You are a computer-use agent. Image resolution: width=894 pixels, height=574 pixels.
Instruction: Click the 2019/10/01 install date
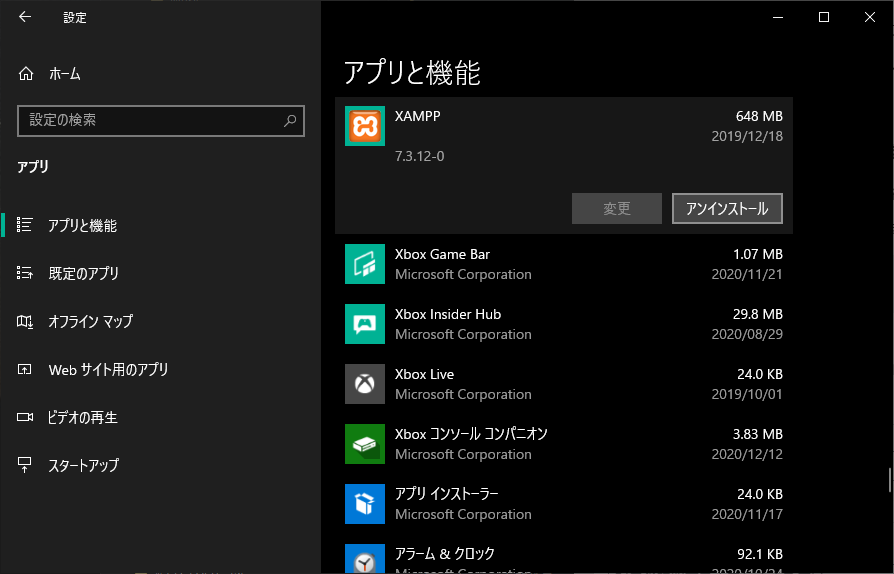coord(747,394)
